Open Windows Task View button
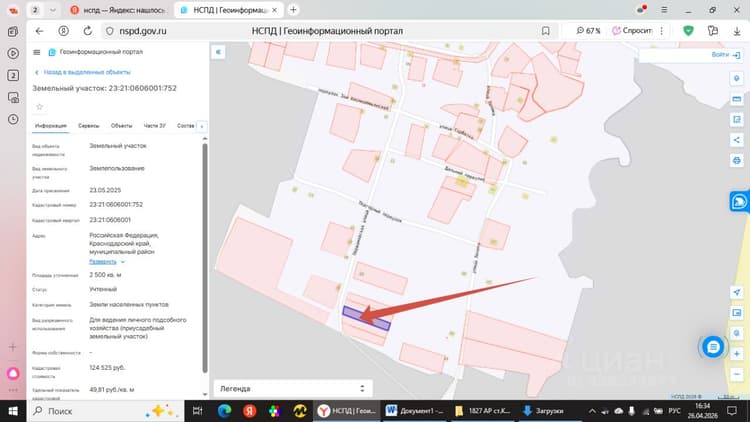 coord(198,411)
